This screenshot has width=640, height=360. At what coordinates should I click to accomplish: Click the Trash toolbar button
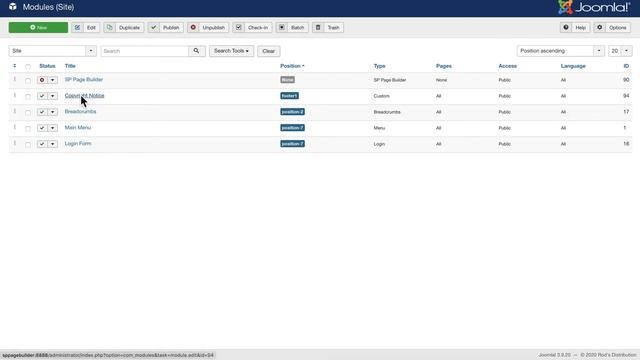tap(328, 27)
